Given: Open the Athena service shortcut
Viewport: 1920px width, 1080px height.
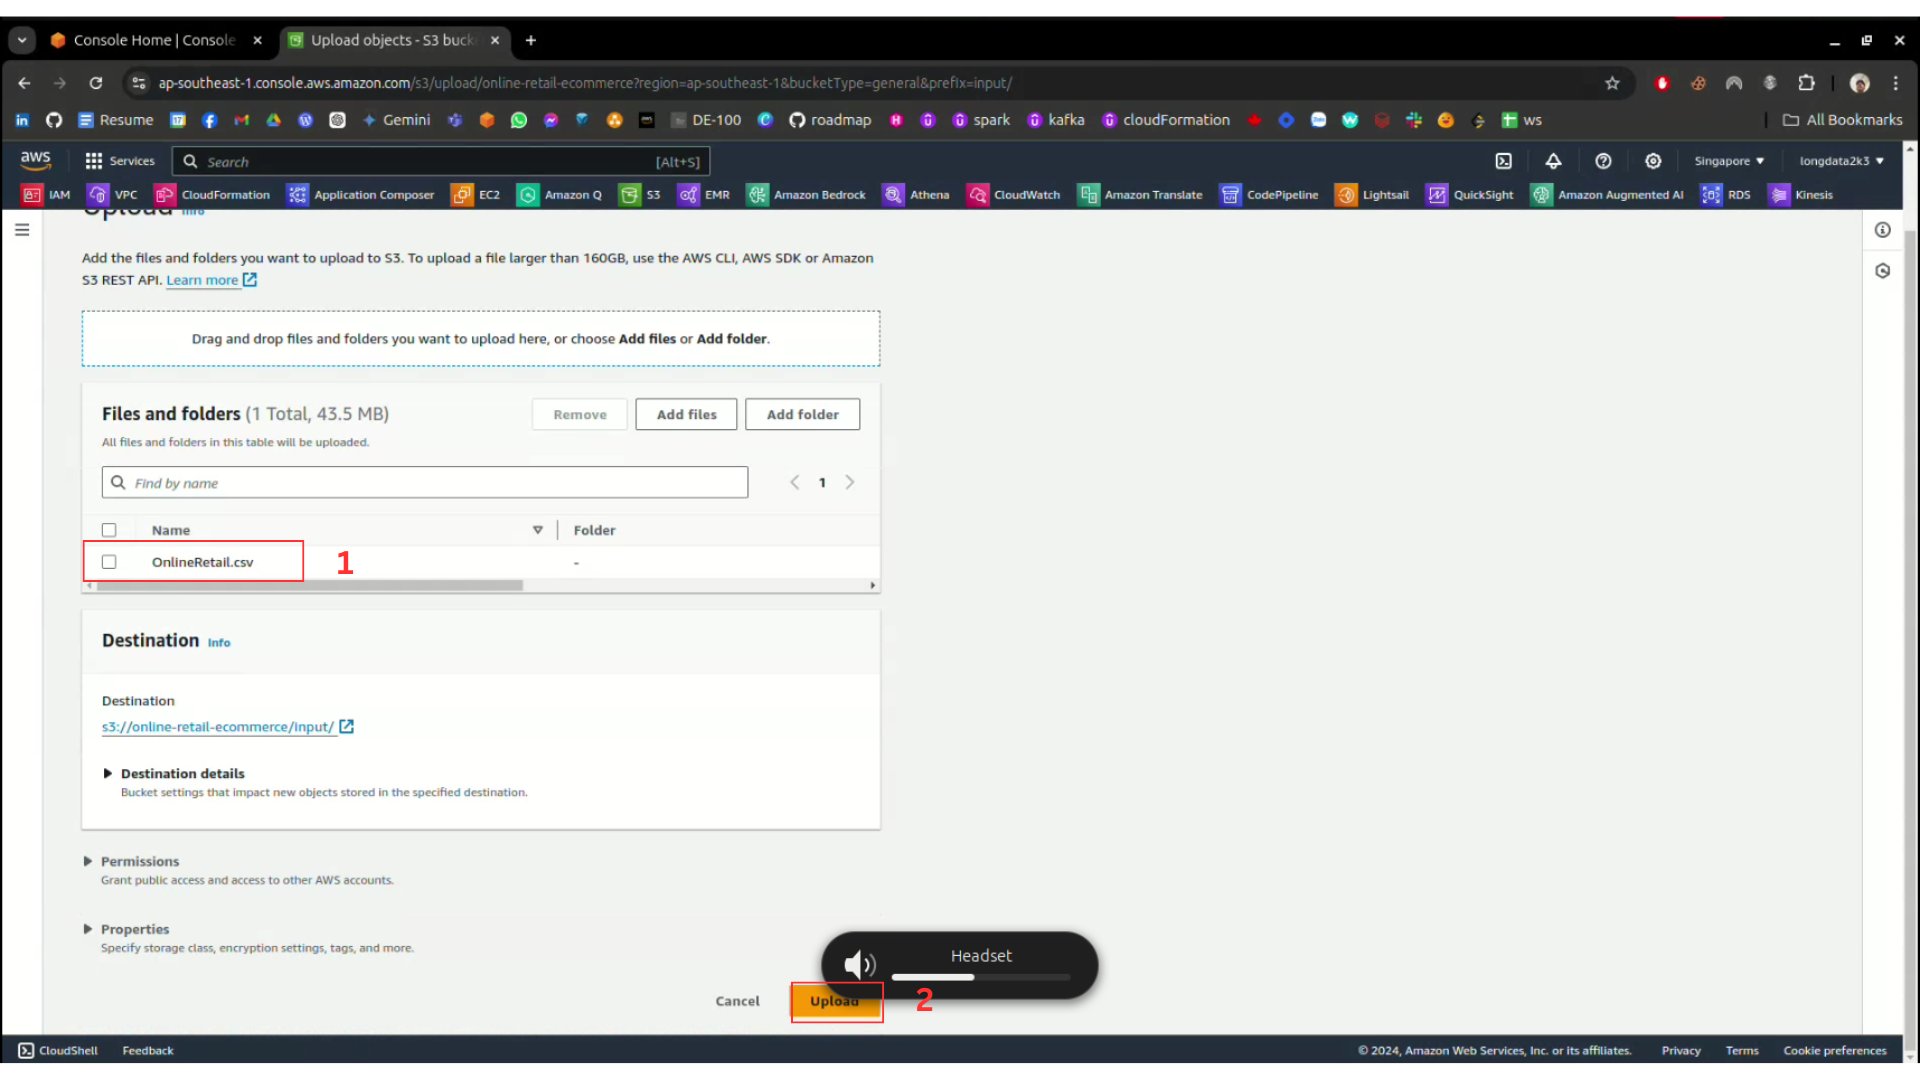Looking at the screenshot, I should [916, 195].
